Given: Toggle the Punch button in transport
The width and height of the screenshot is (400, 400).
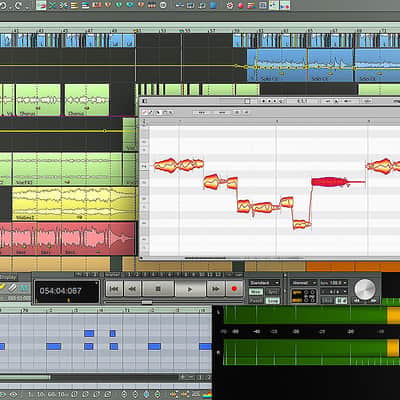Looking at the screenshot, I should (x=256, y=301).
